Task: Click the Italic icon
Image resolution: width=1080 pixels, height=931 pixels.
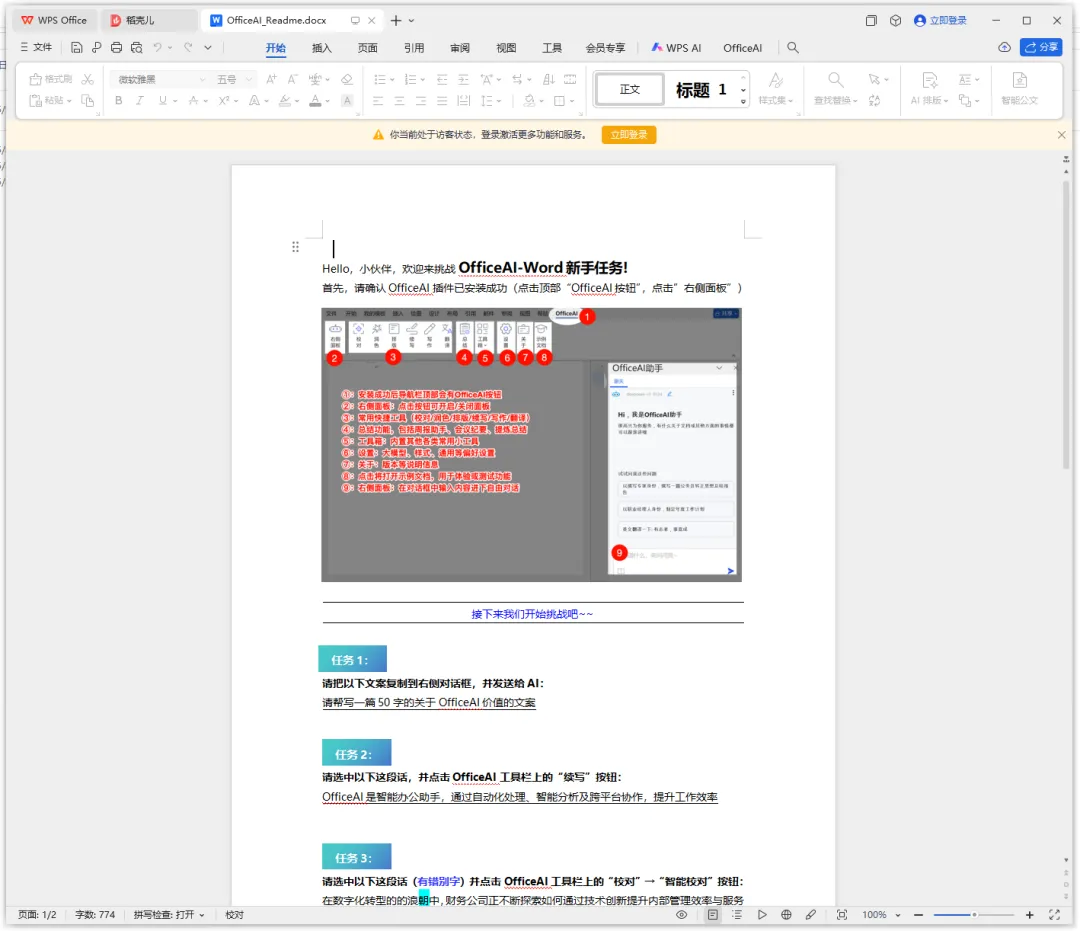Action: coord(140,101)
